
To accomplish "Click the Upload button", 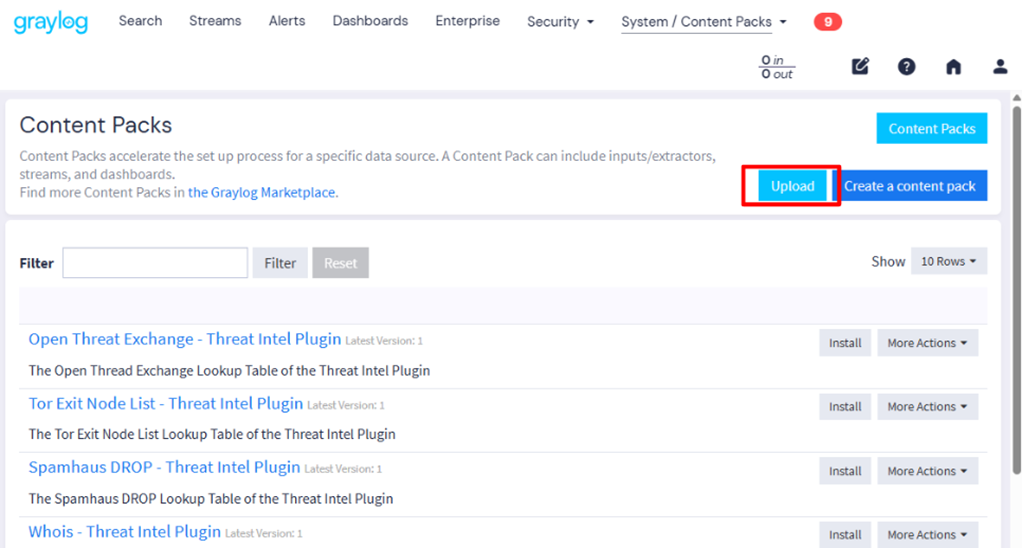I will pyautogui.click(x=793, y=186).
